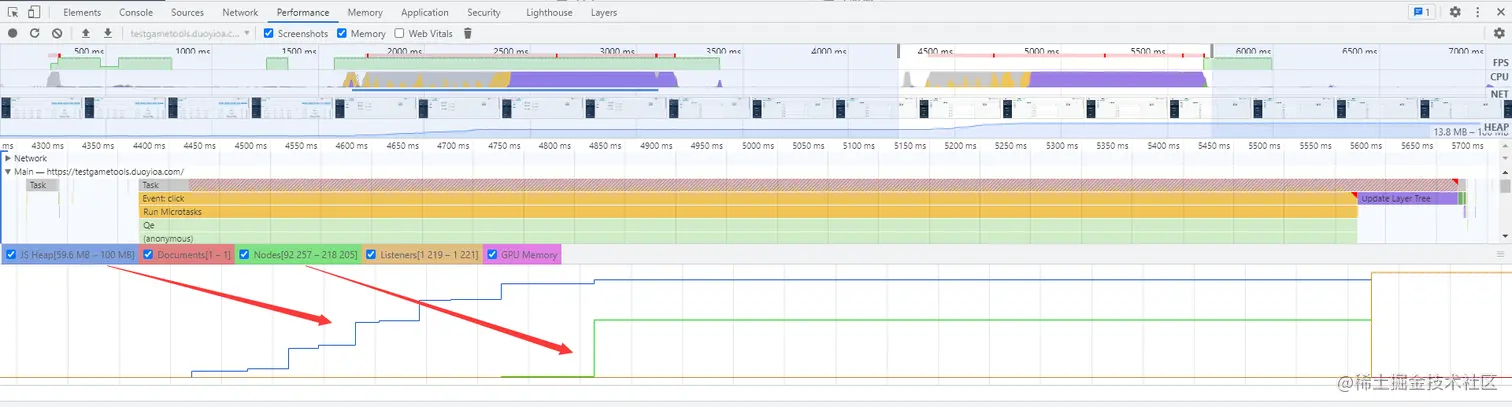This screenshot has width=1512, height=407.
Task: Click the left overview selection handle
Action: [x=897, y=52]
